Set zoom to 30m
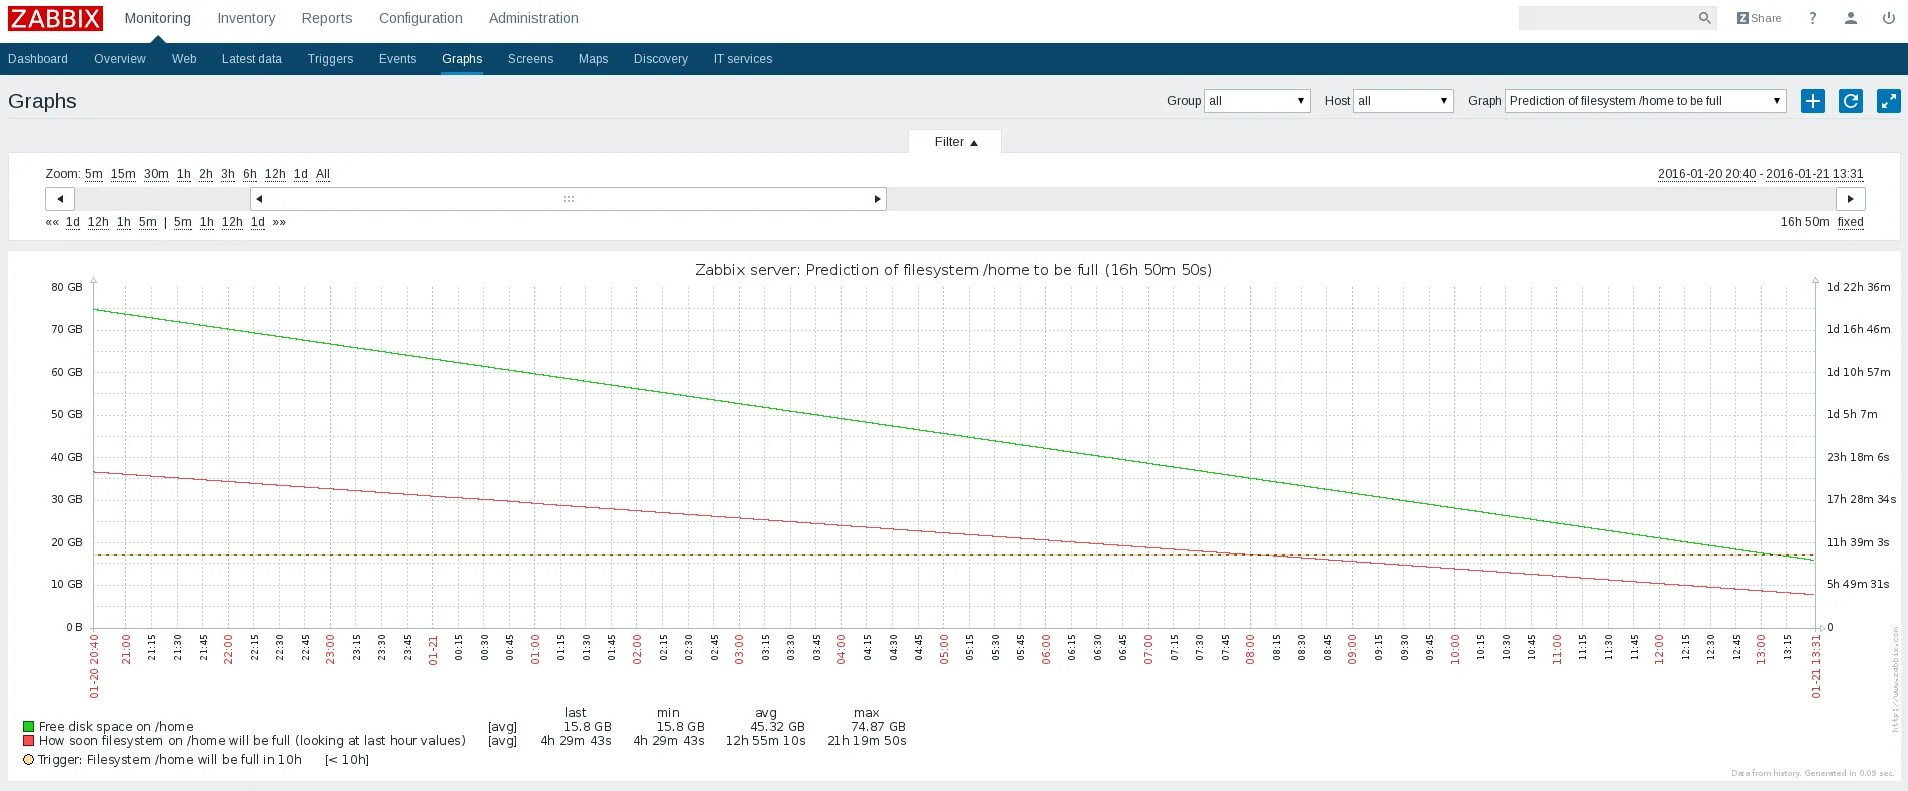Viewport: 1908px width, 791px height. tap(156, 174)
